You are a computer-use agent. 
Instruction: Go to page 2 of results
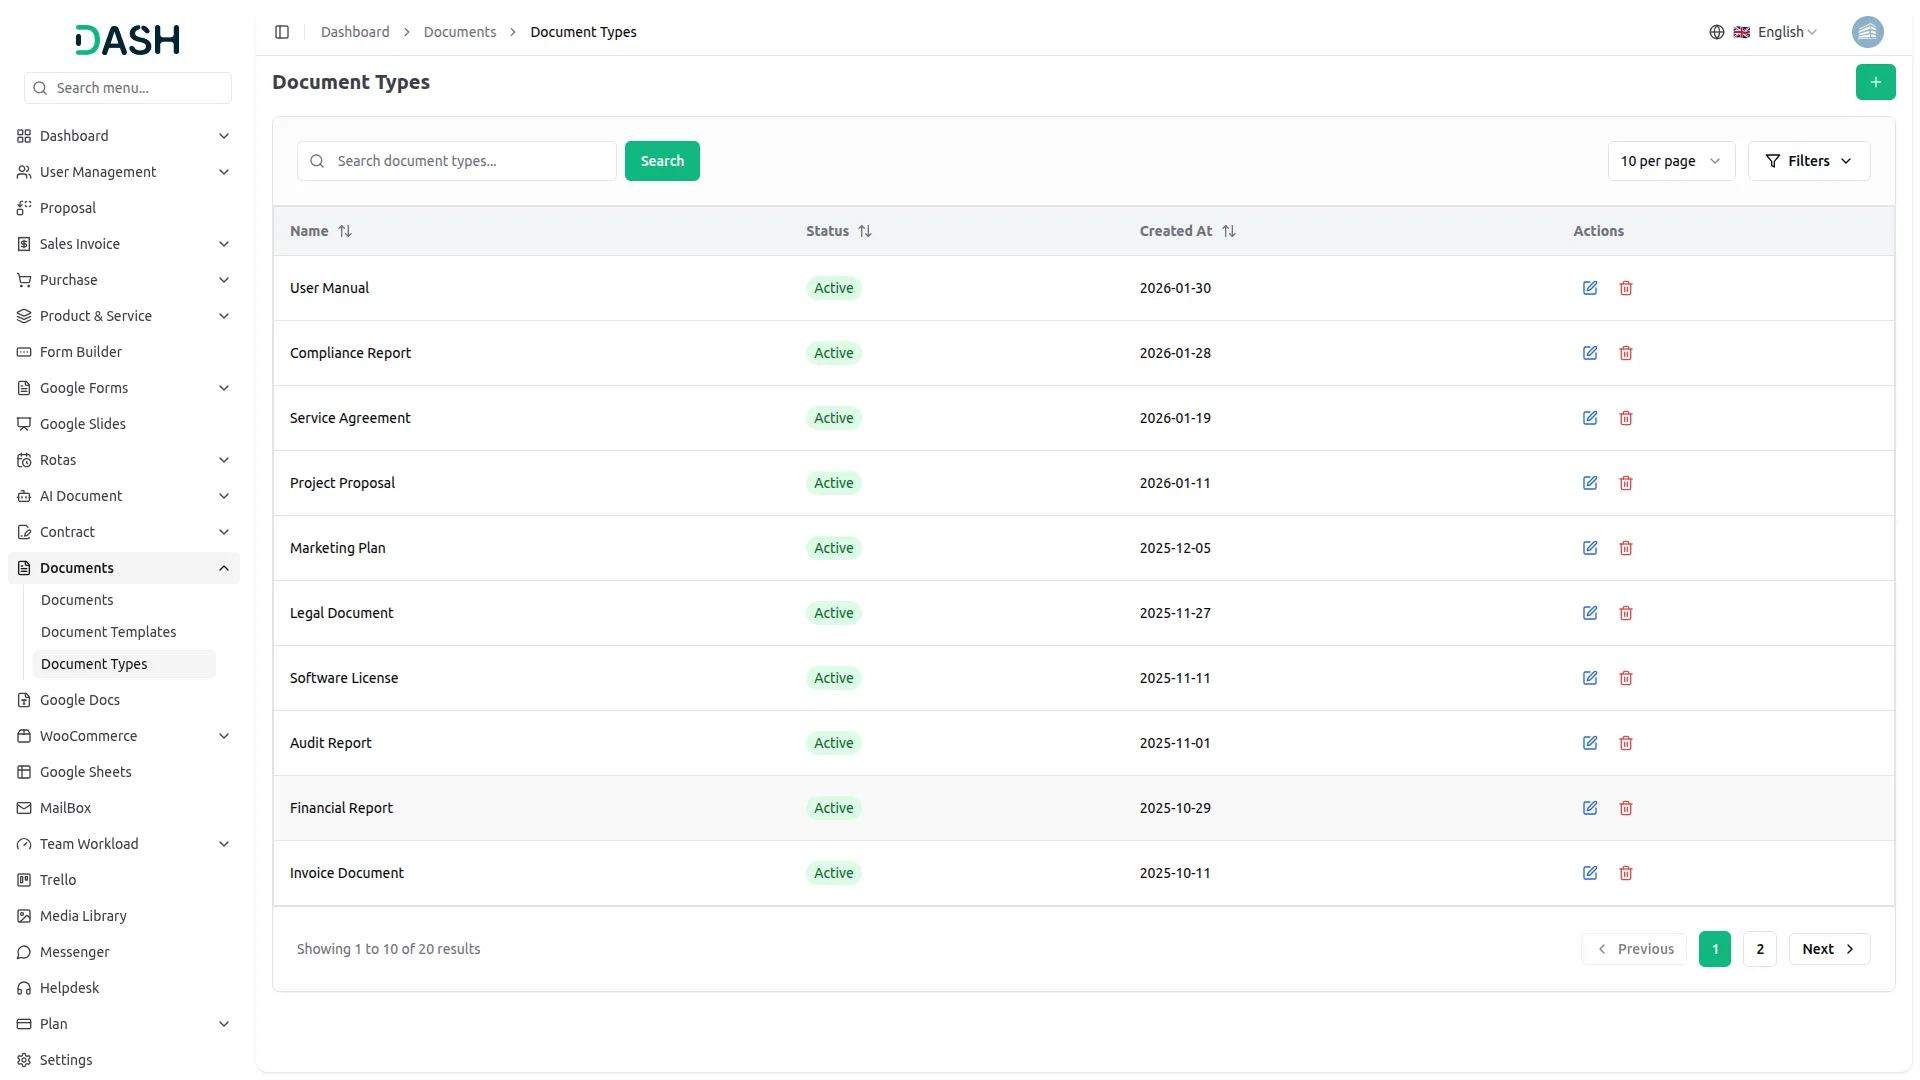tap(1759, 948)
